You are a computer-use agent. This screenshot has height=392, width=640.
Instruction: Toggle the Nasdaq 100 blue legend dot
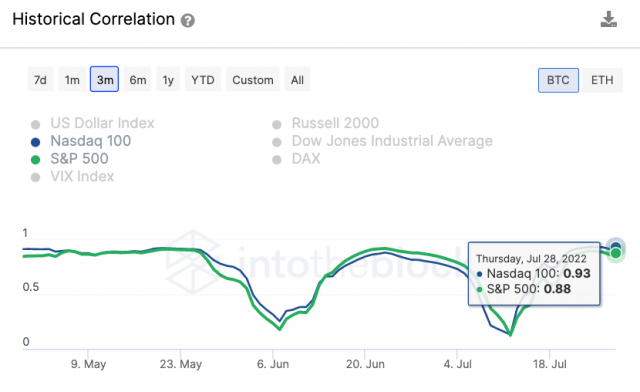[36, 142]
